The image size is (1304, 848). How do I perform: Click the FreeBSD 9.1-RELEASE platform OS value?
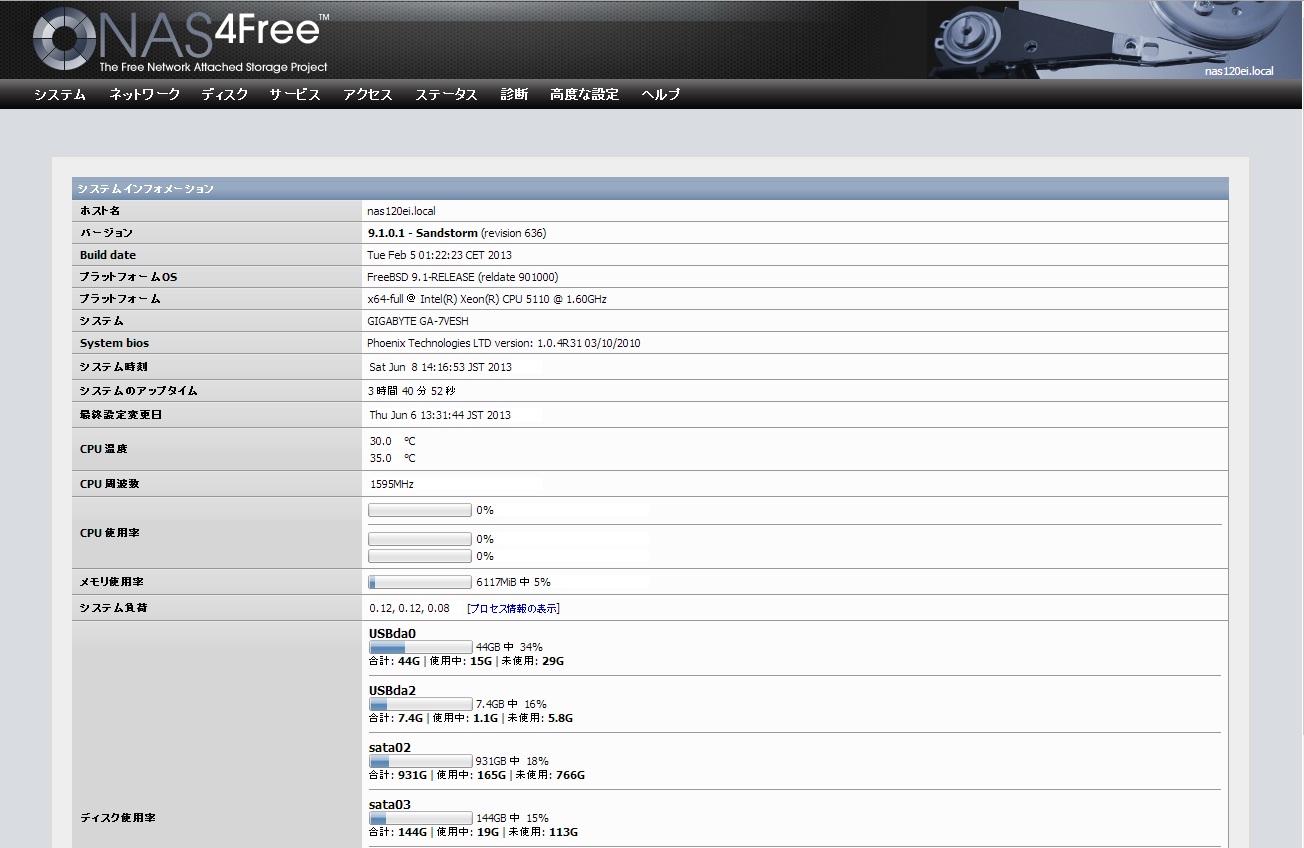463,277
